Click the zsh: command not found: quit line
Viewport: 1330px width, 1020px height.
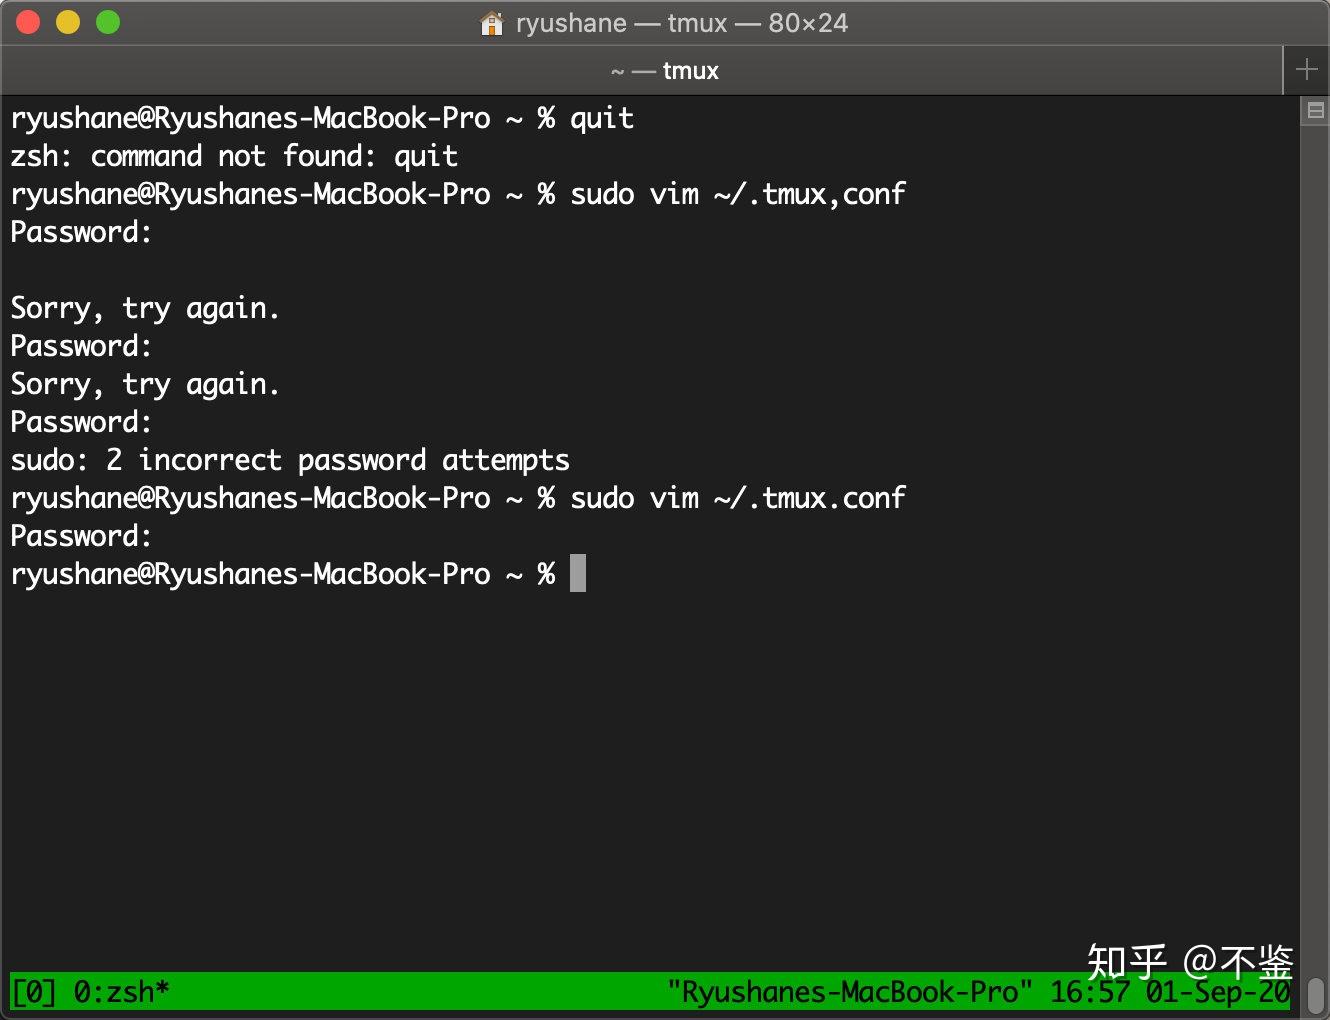click(233, 155)
